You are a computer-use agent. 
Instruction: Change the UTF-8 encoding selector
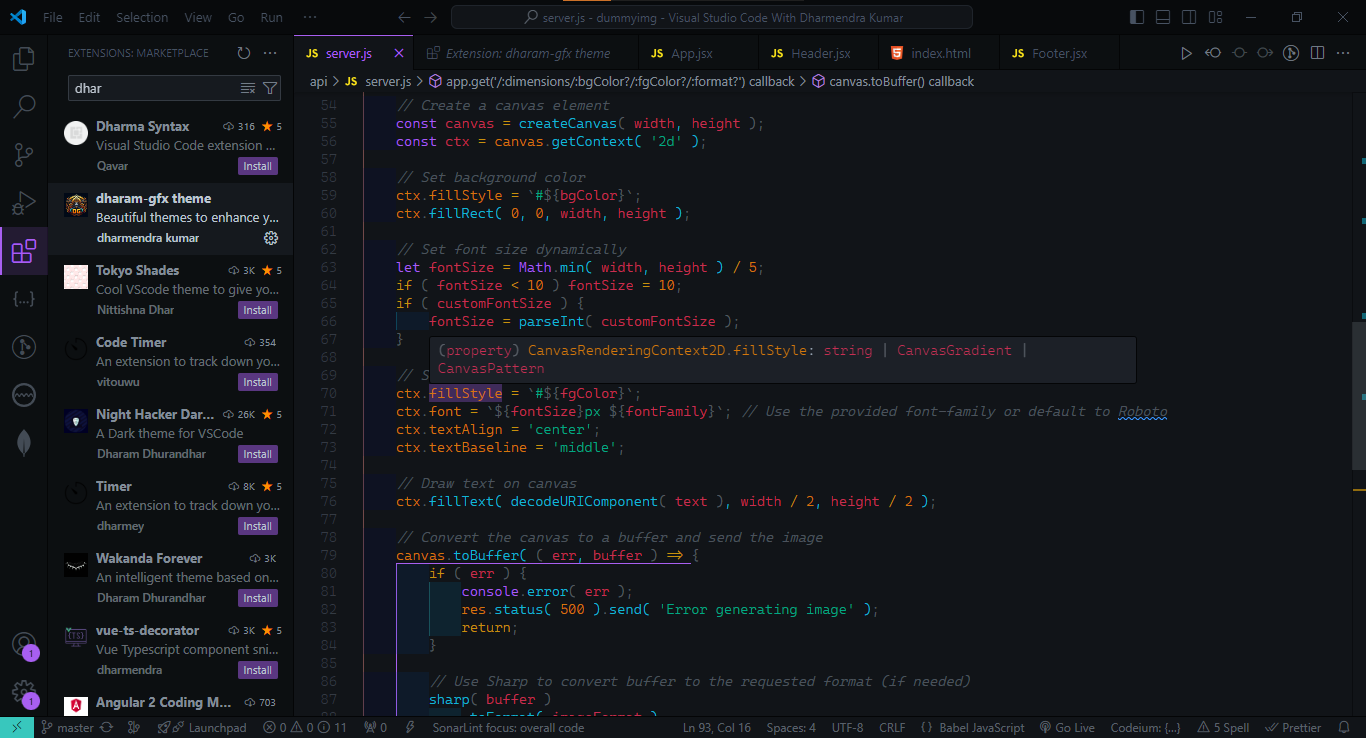pos(846,728)
